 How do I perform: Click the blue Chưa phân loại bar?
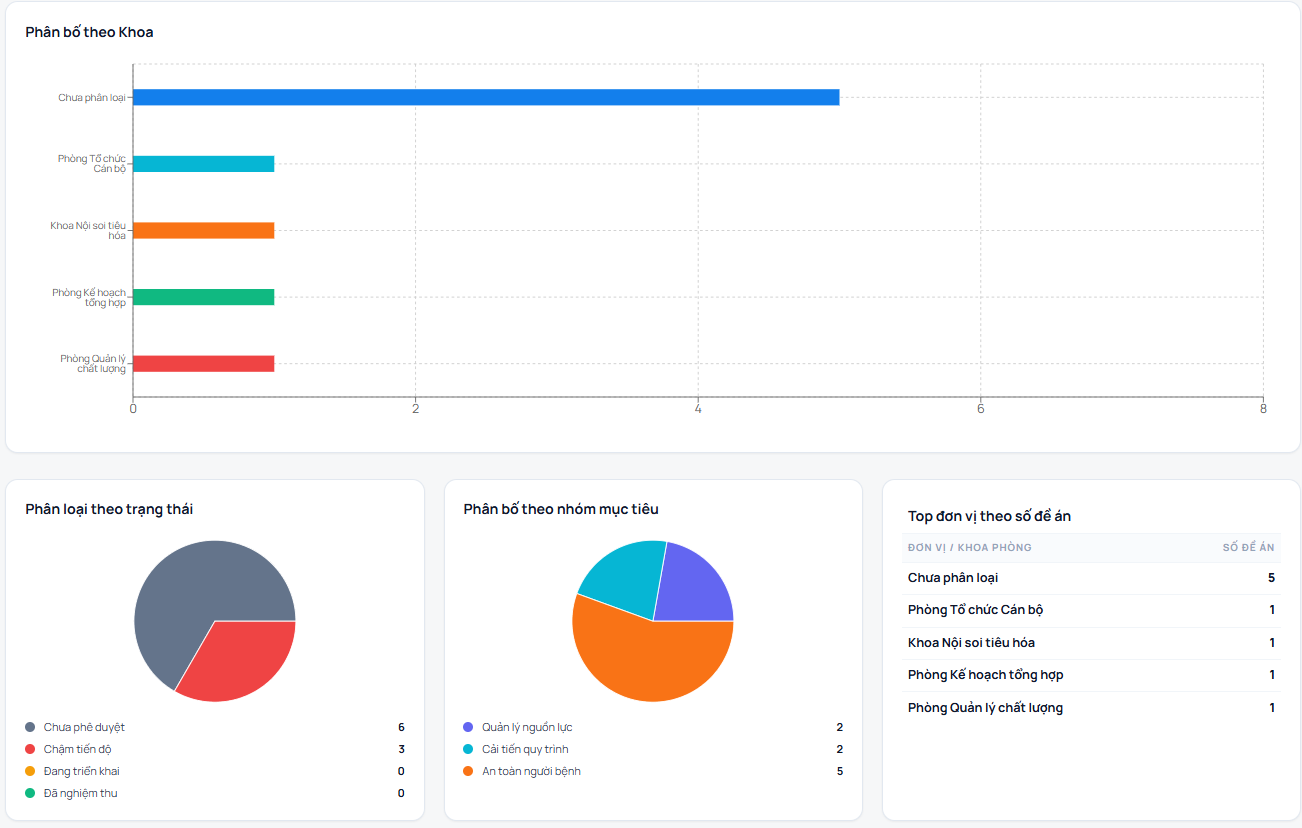(486, 97)
